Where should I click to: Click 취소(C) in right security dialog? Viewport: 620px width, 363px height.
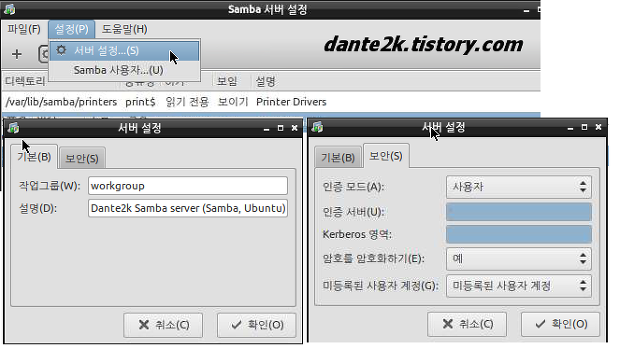coord(467,324)
